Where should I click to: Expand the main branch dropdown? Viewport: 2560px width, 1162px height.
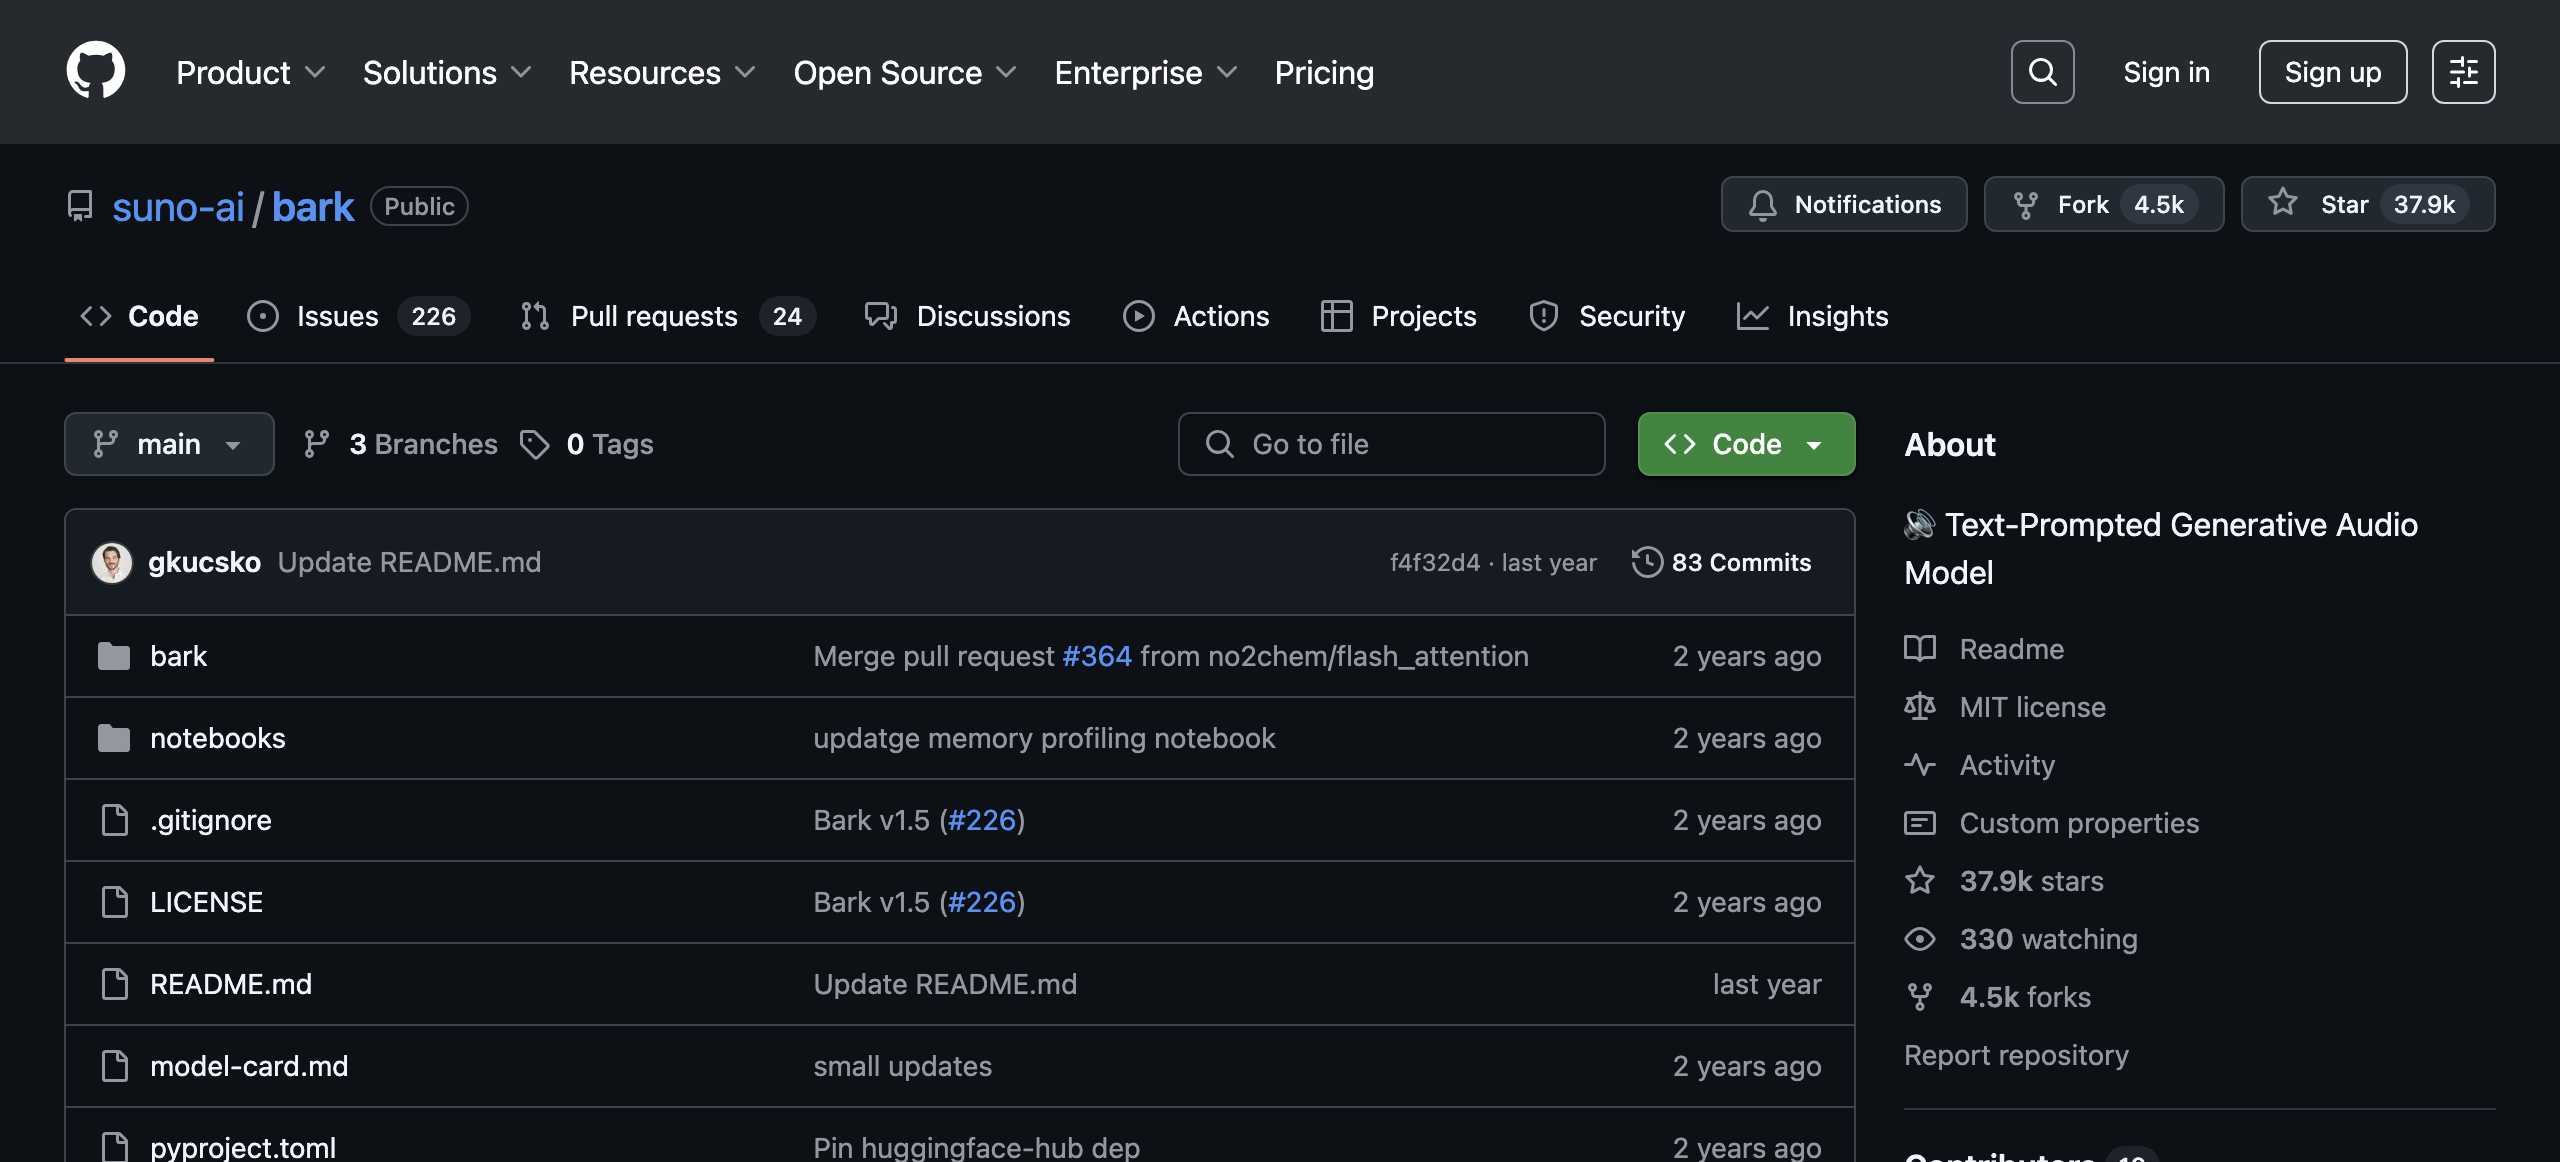[x=169, y=444]
